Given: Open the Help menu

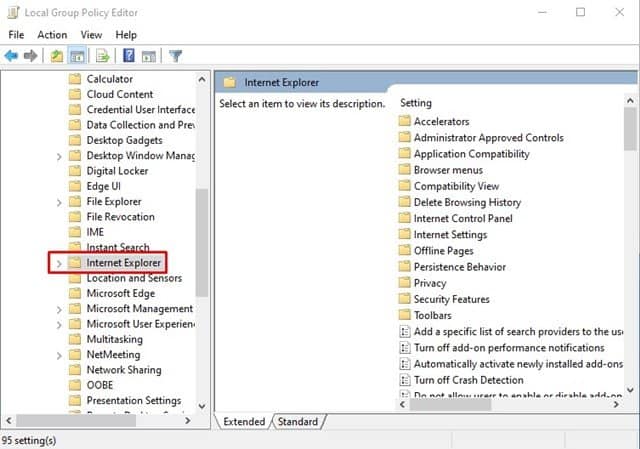Looking at the screenshot, I should point(126,35).
